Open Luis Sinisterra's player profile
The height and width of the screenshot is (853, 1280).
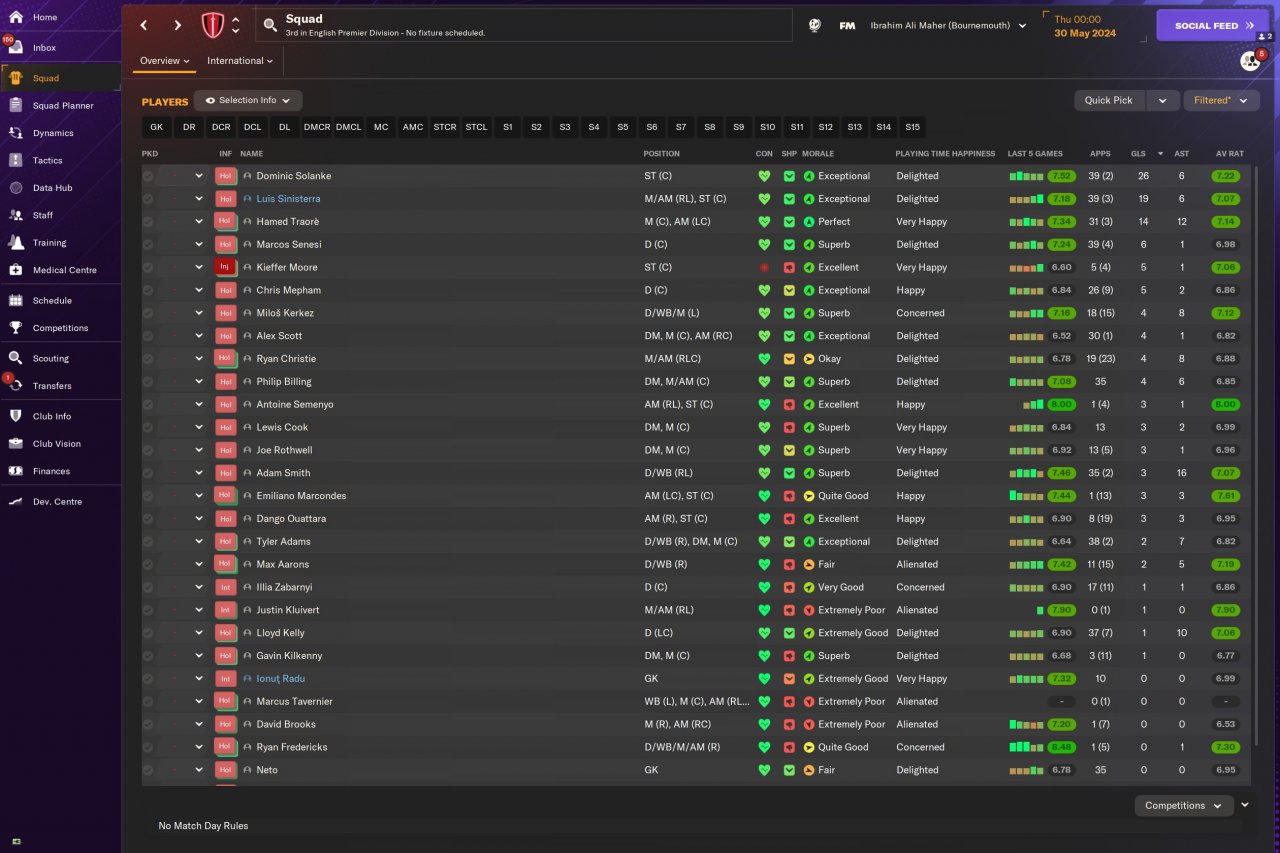tap(288, 199)
